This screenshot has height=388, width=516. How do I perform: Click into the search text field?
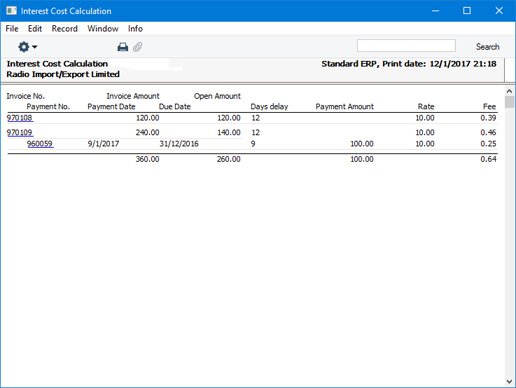(x=406, y=46)
